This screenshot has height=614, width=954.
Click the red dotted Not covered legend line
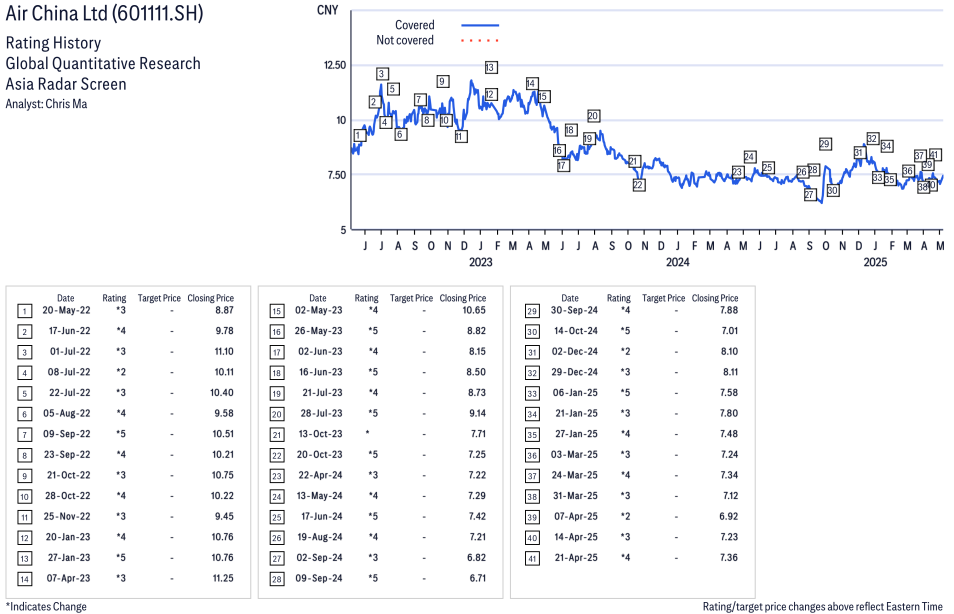pos(480,41)
